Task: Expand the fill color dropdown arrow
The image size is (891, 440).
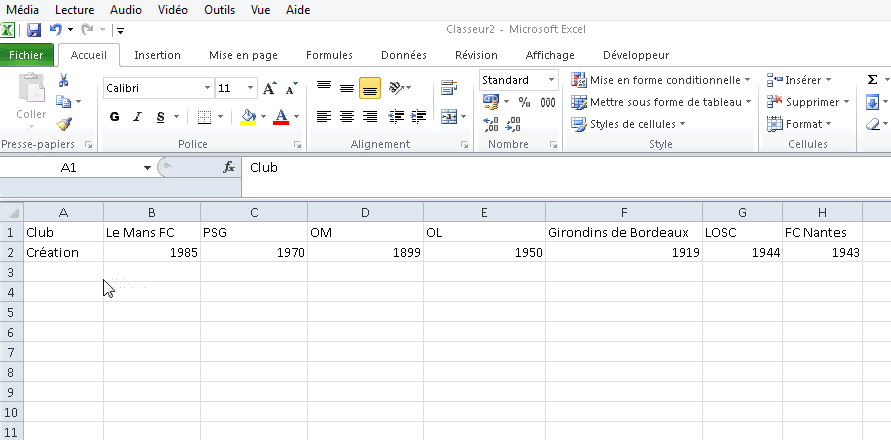Action: coord(264,117)
